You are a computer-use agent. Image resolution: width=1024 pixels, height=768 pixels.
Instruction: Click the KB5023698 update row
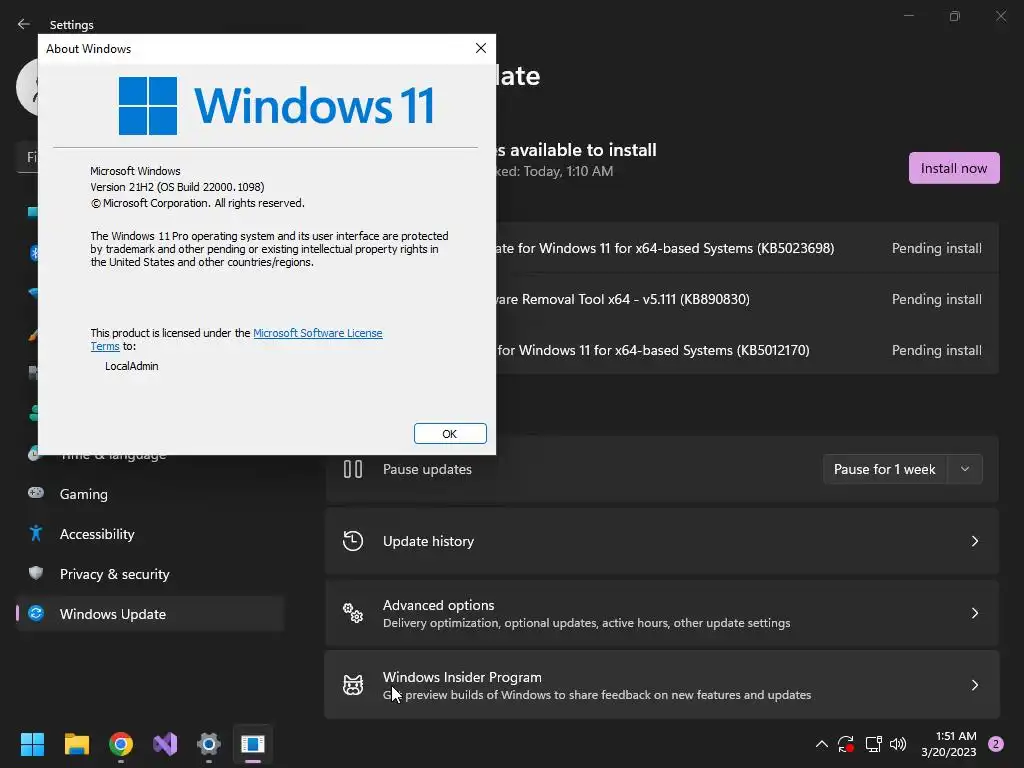[747, 248]
